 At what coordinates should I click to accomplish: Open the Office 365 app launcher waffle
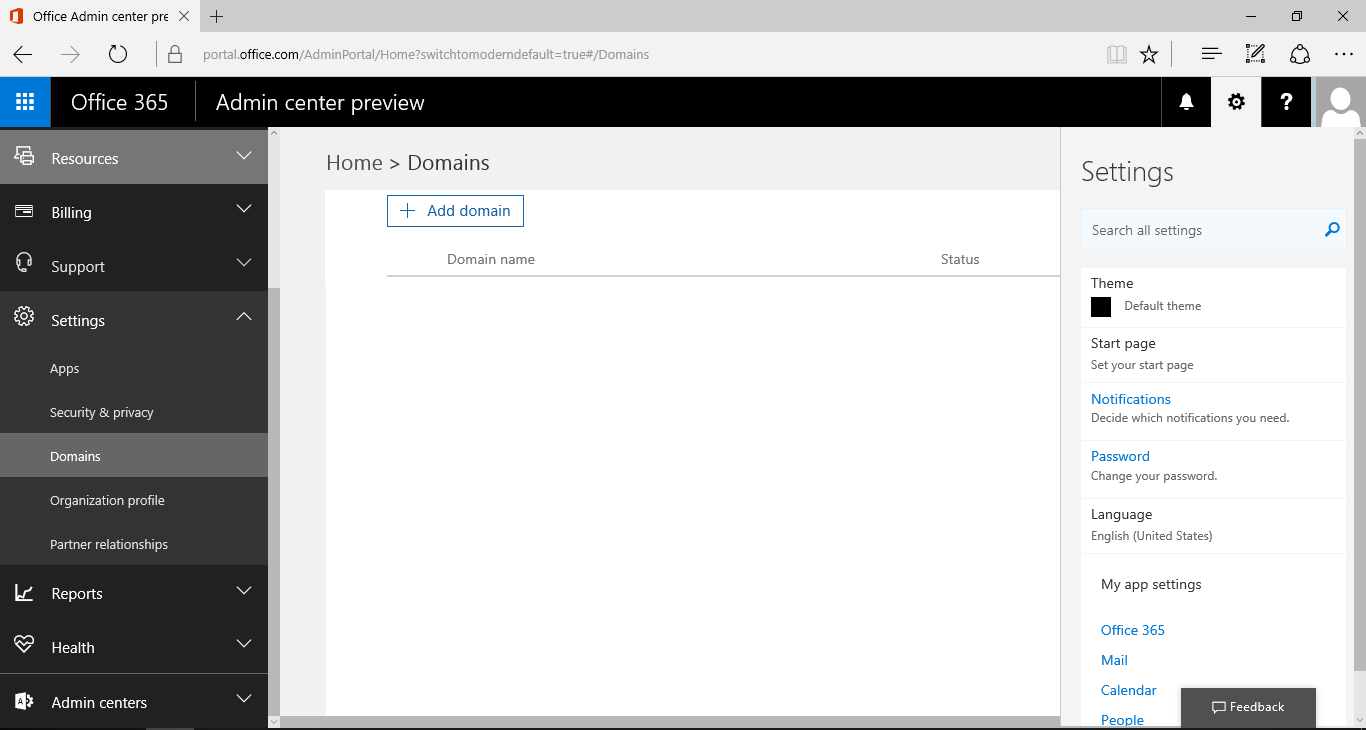pyautogui.click(x=25, y=102)
